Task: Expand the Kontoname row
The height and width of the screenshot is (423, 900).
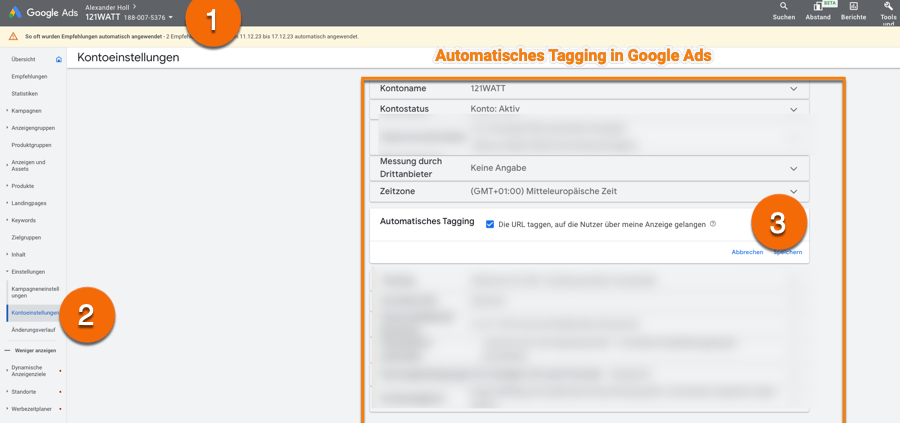Action: [x=793, y=88]
